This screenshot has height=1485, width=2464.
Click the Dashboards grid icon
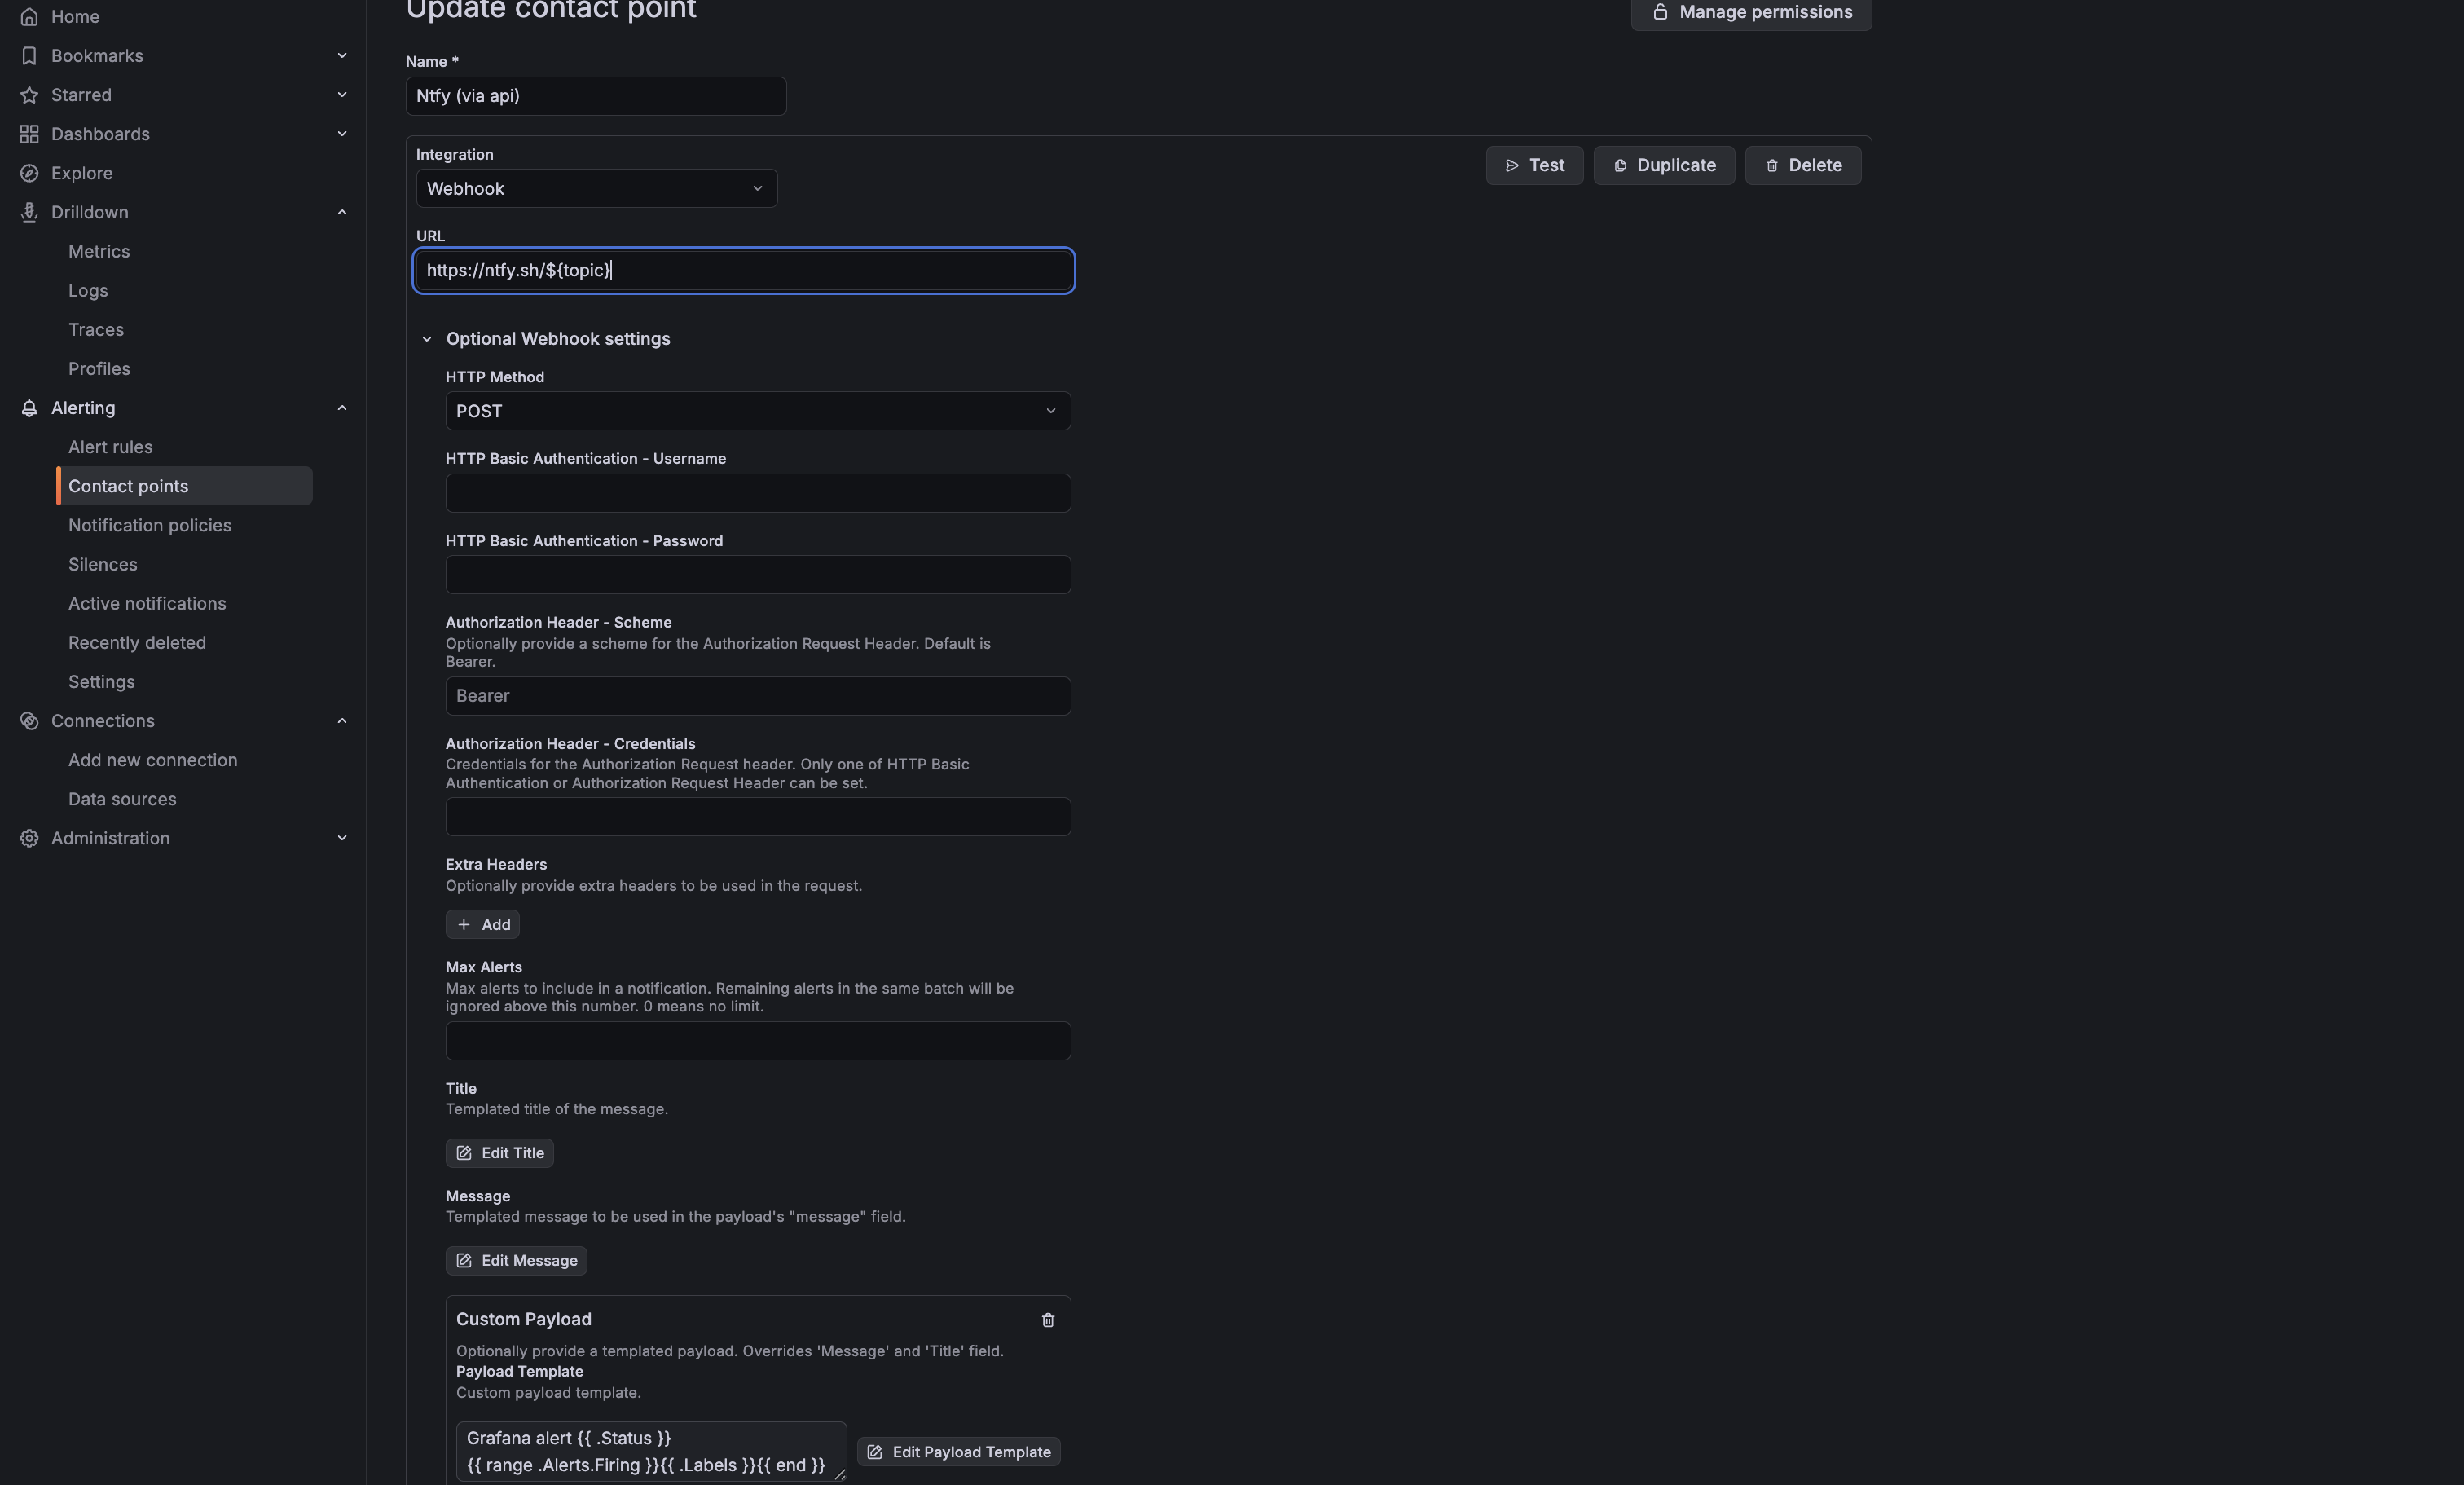[x=30, y=133]
